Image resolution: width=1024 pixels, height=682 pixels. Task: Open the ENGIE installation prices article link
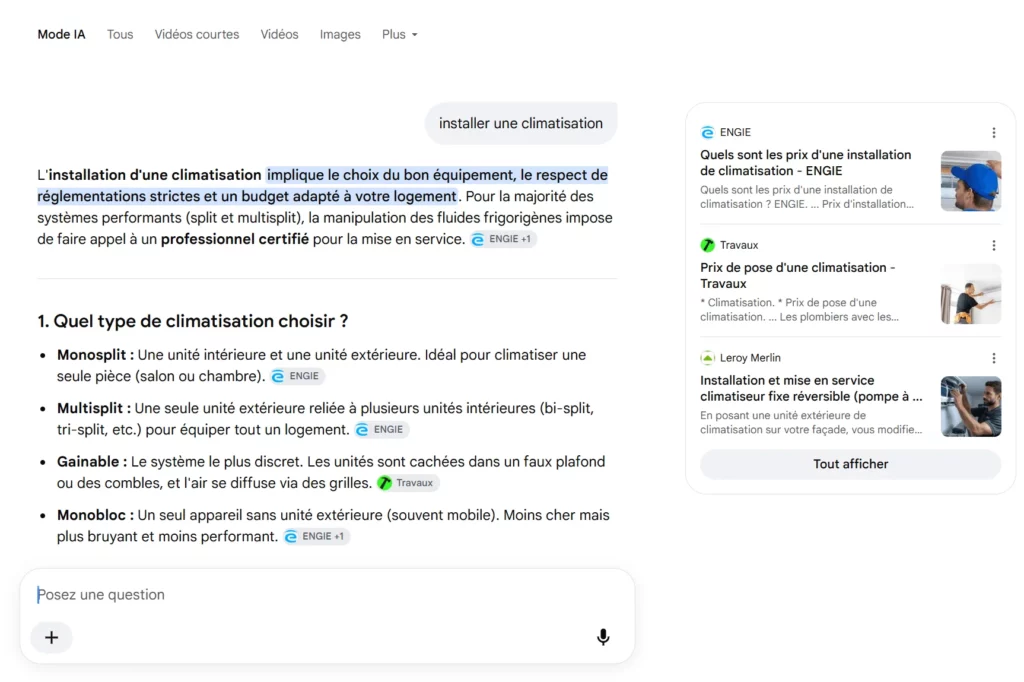[805, 163]
